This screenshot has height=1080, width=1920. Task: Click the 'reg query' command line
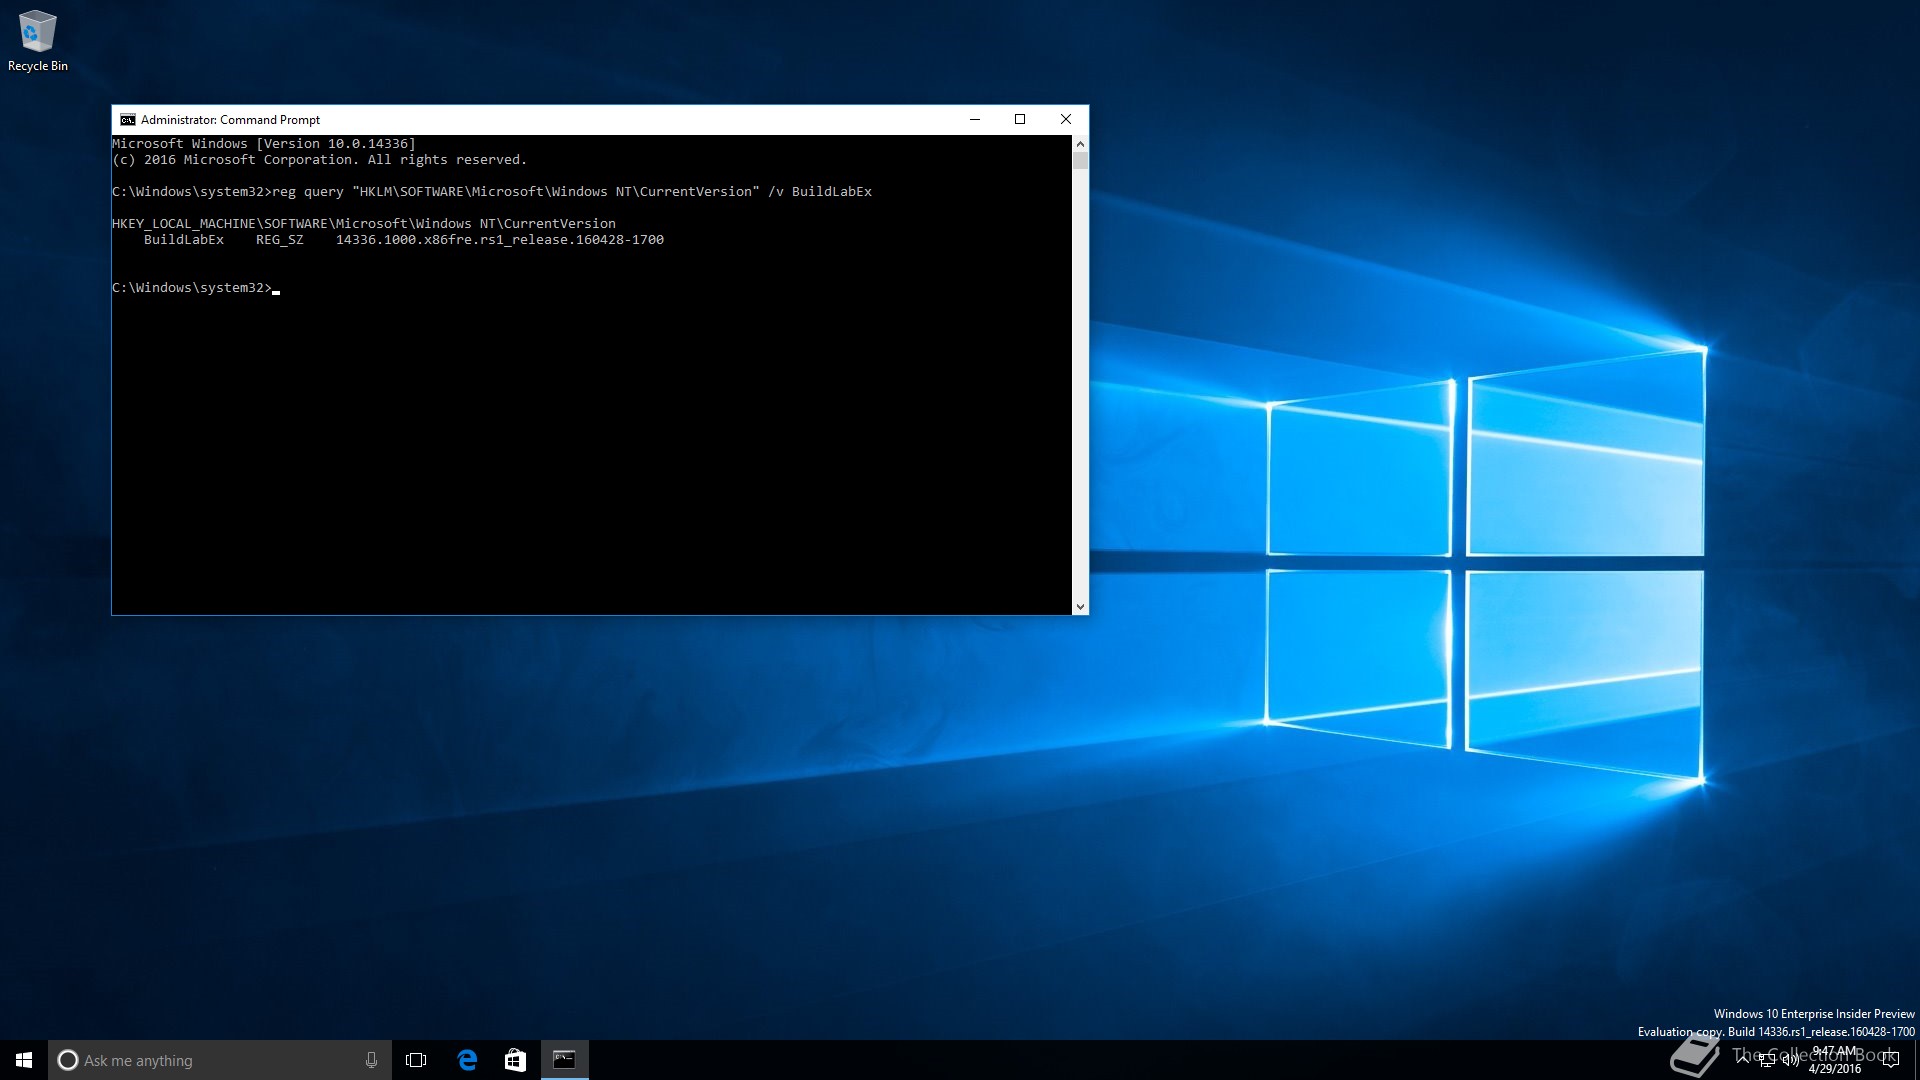point(492,192)
